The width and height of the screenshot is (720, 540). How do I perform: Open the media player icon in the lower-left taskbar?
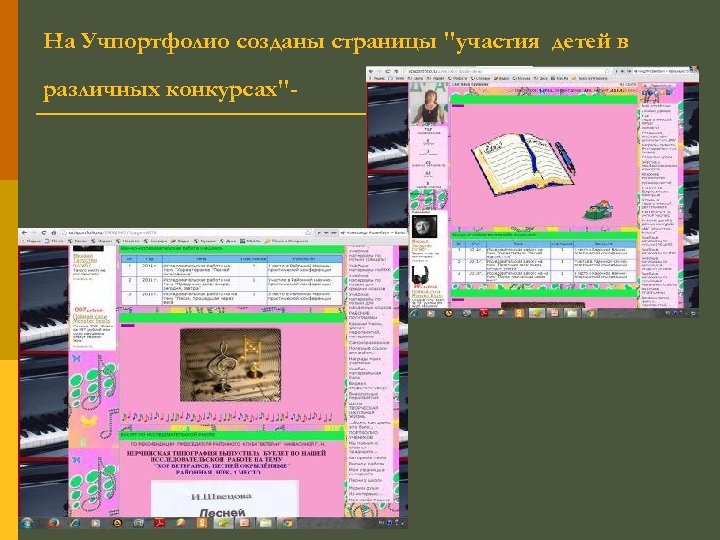[x=96, y=523]
